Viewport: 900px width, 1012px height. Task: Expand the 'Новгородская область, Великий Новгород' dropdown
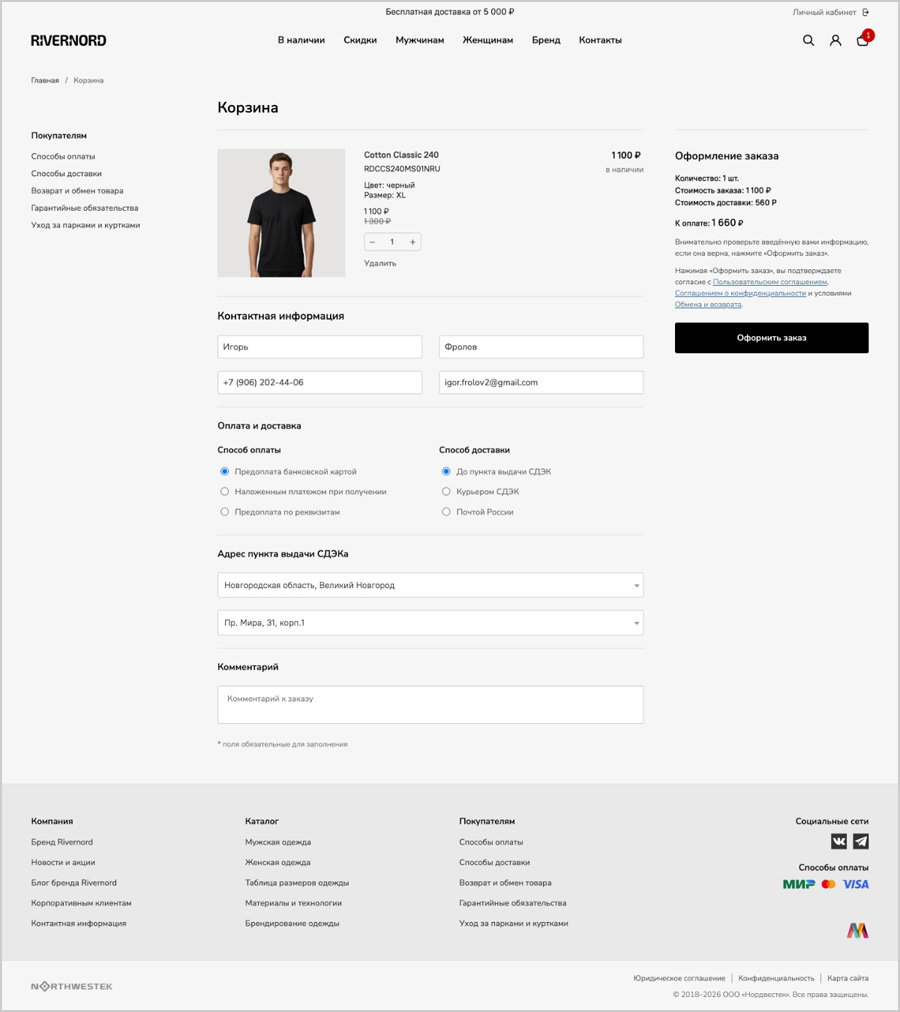click(x=430, y=585)
